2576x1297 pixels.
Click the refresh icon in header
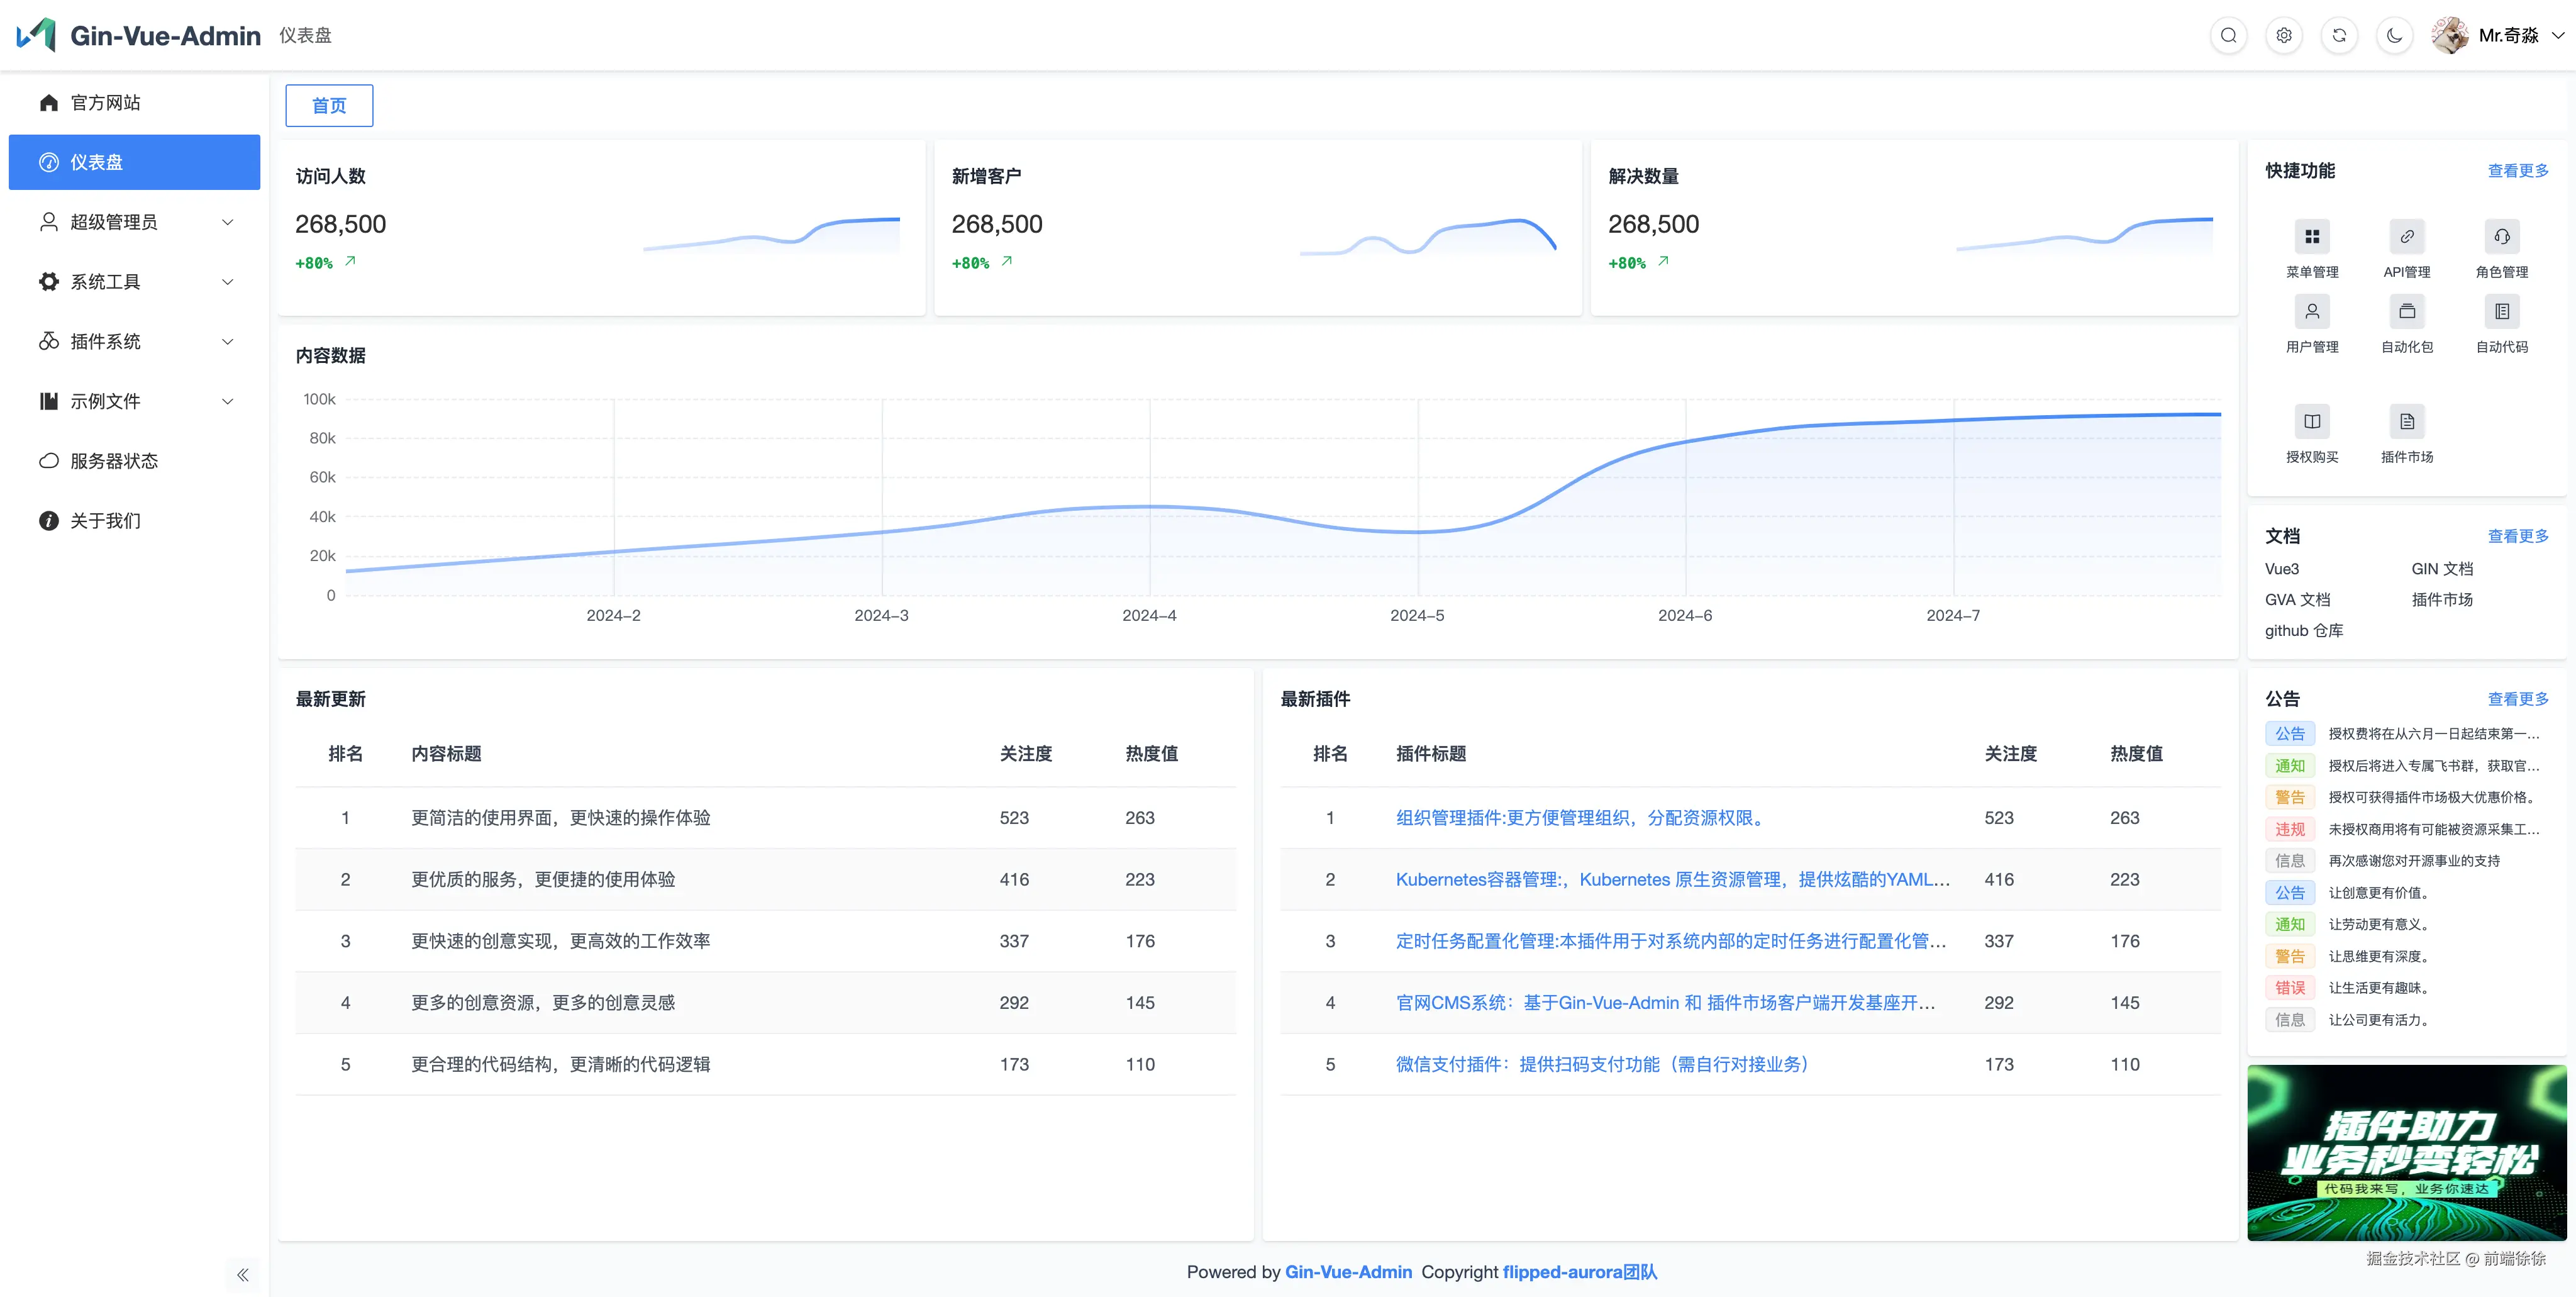coord(2339,36)
